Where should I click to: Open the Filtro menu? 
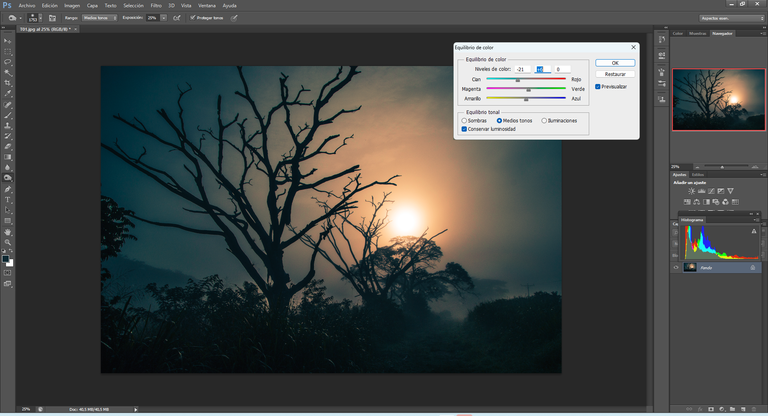tap(156, 5)
